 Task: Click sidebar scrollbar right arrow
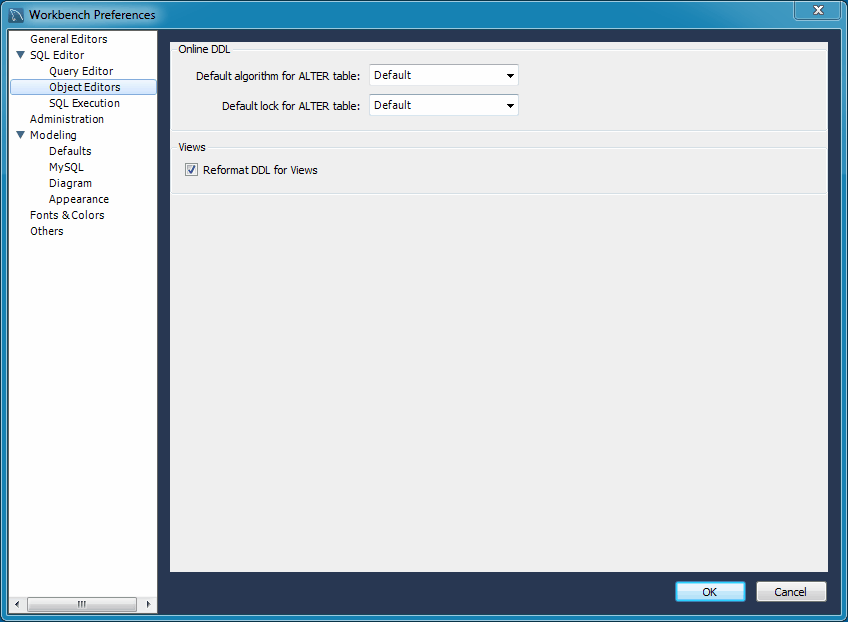tap(148, 604)
